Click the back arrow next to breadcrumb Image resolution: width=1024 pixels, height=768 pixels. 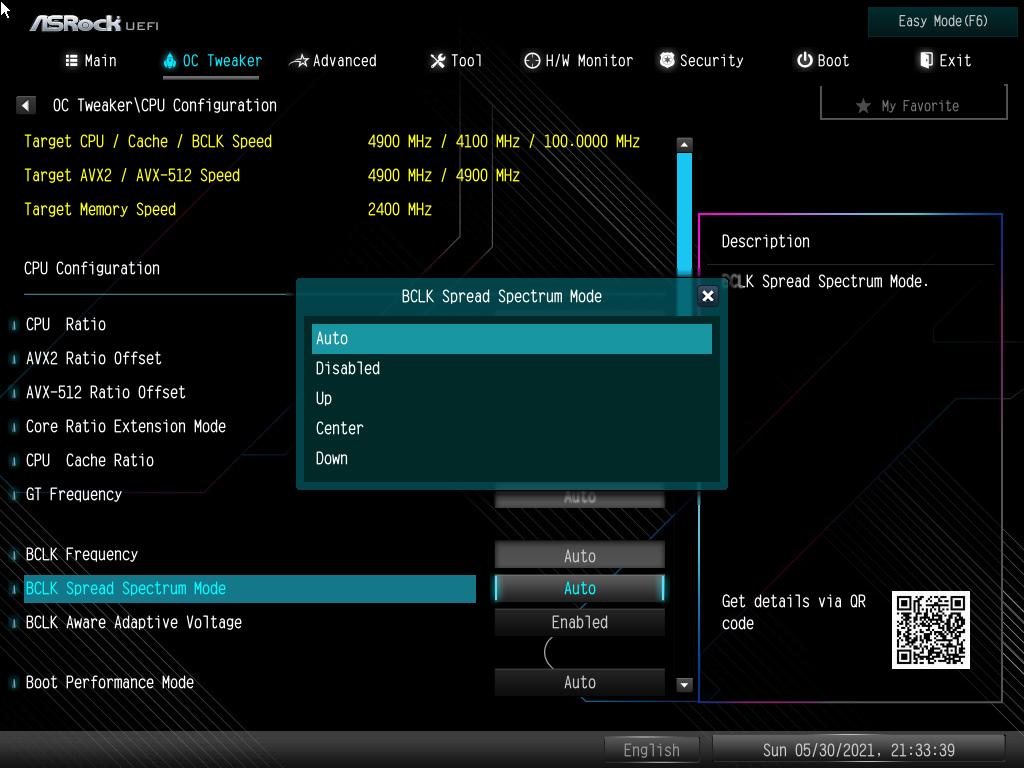pos(25,105)
